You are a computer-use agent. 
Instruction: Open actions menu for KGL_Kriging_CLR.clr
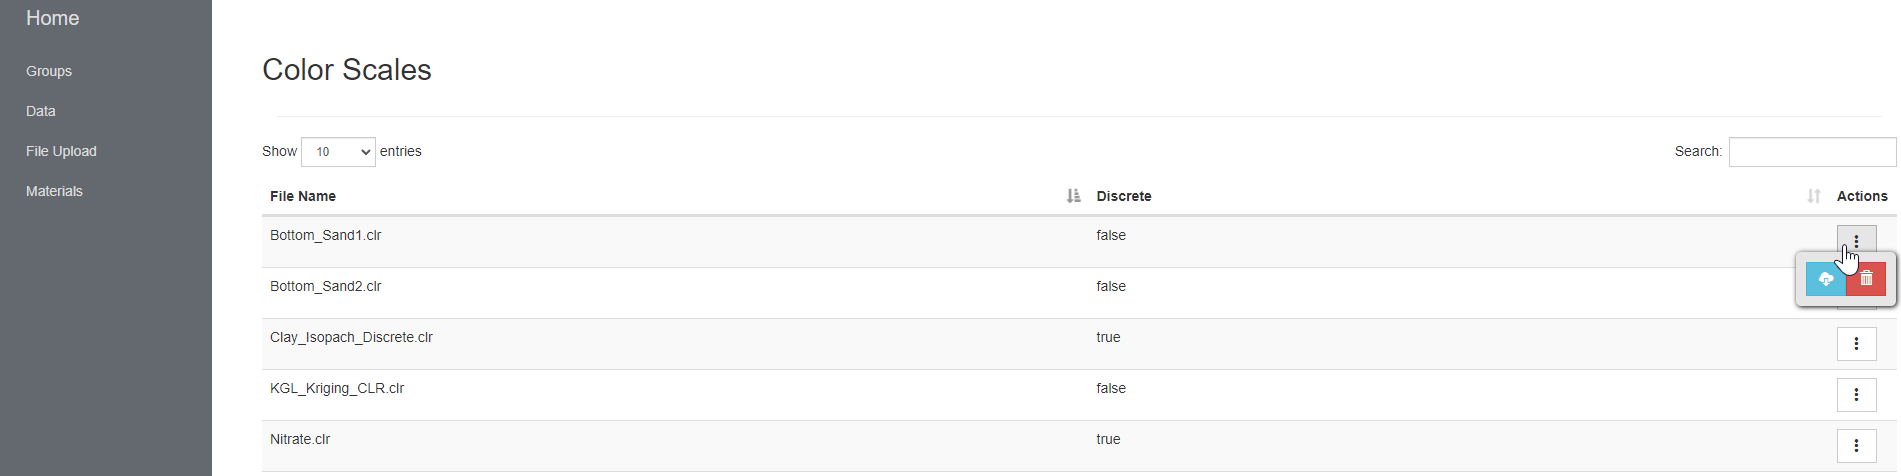[x=1856, y=394]
